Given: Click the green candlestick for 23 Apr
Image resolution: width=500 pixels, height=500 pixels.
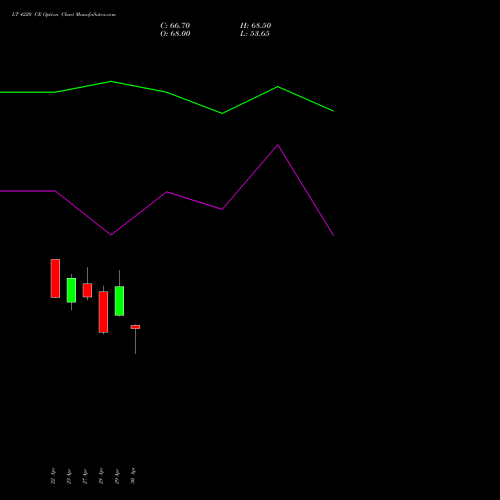Looking at the screenshot, I should coord(71,290).
